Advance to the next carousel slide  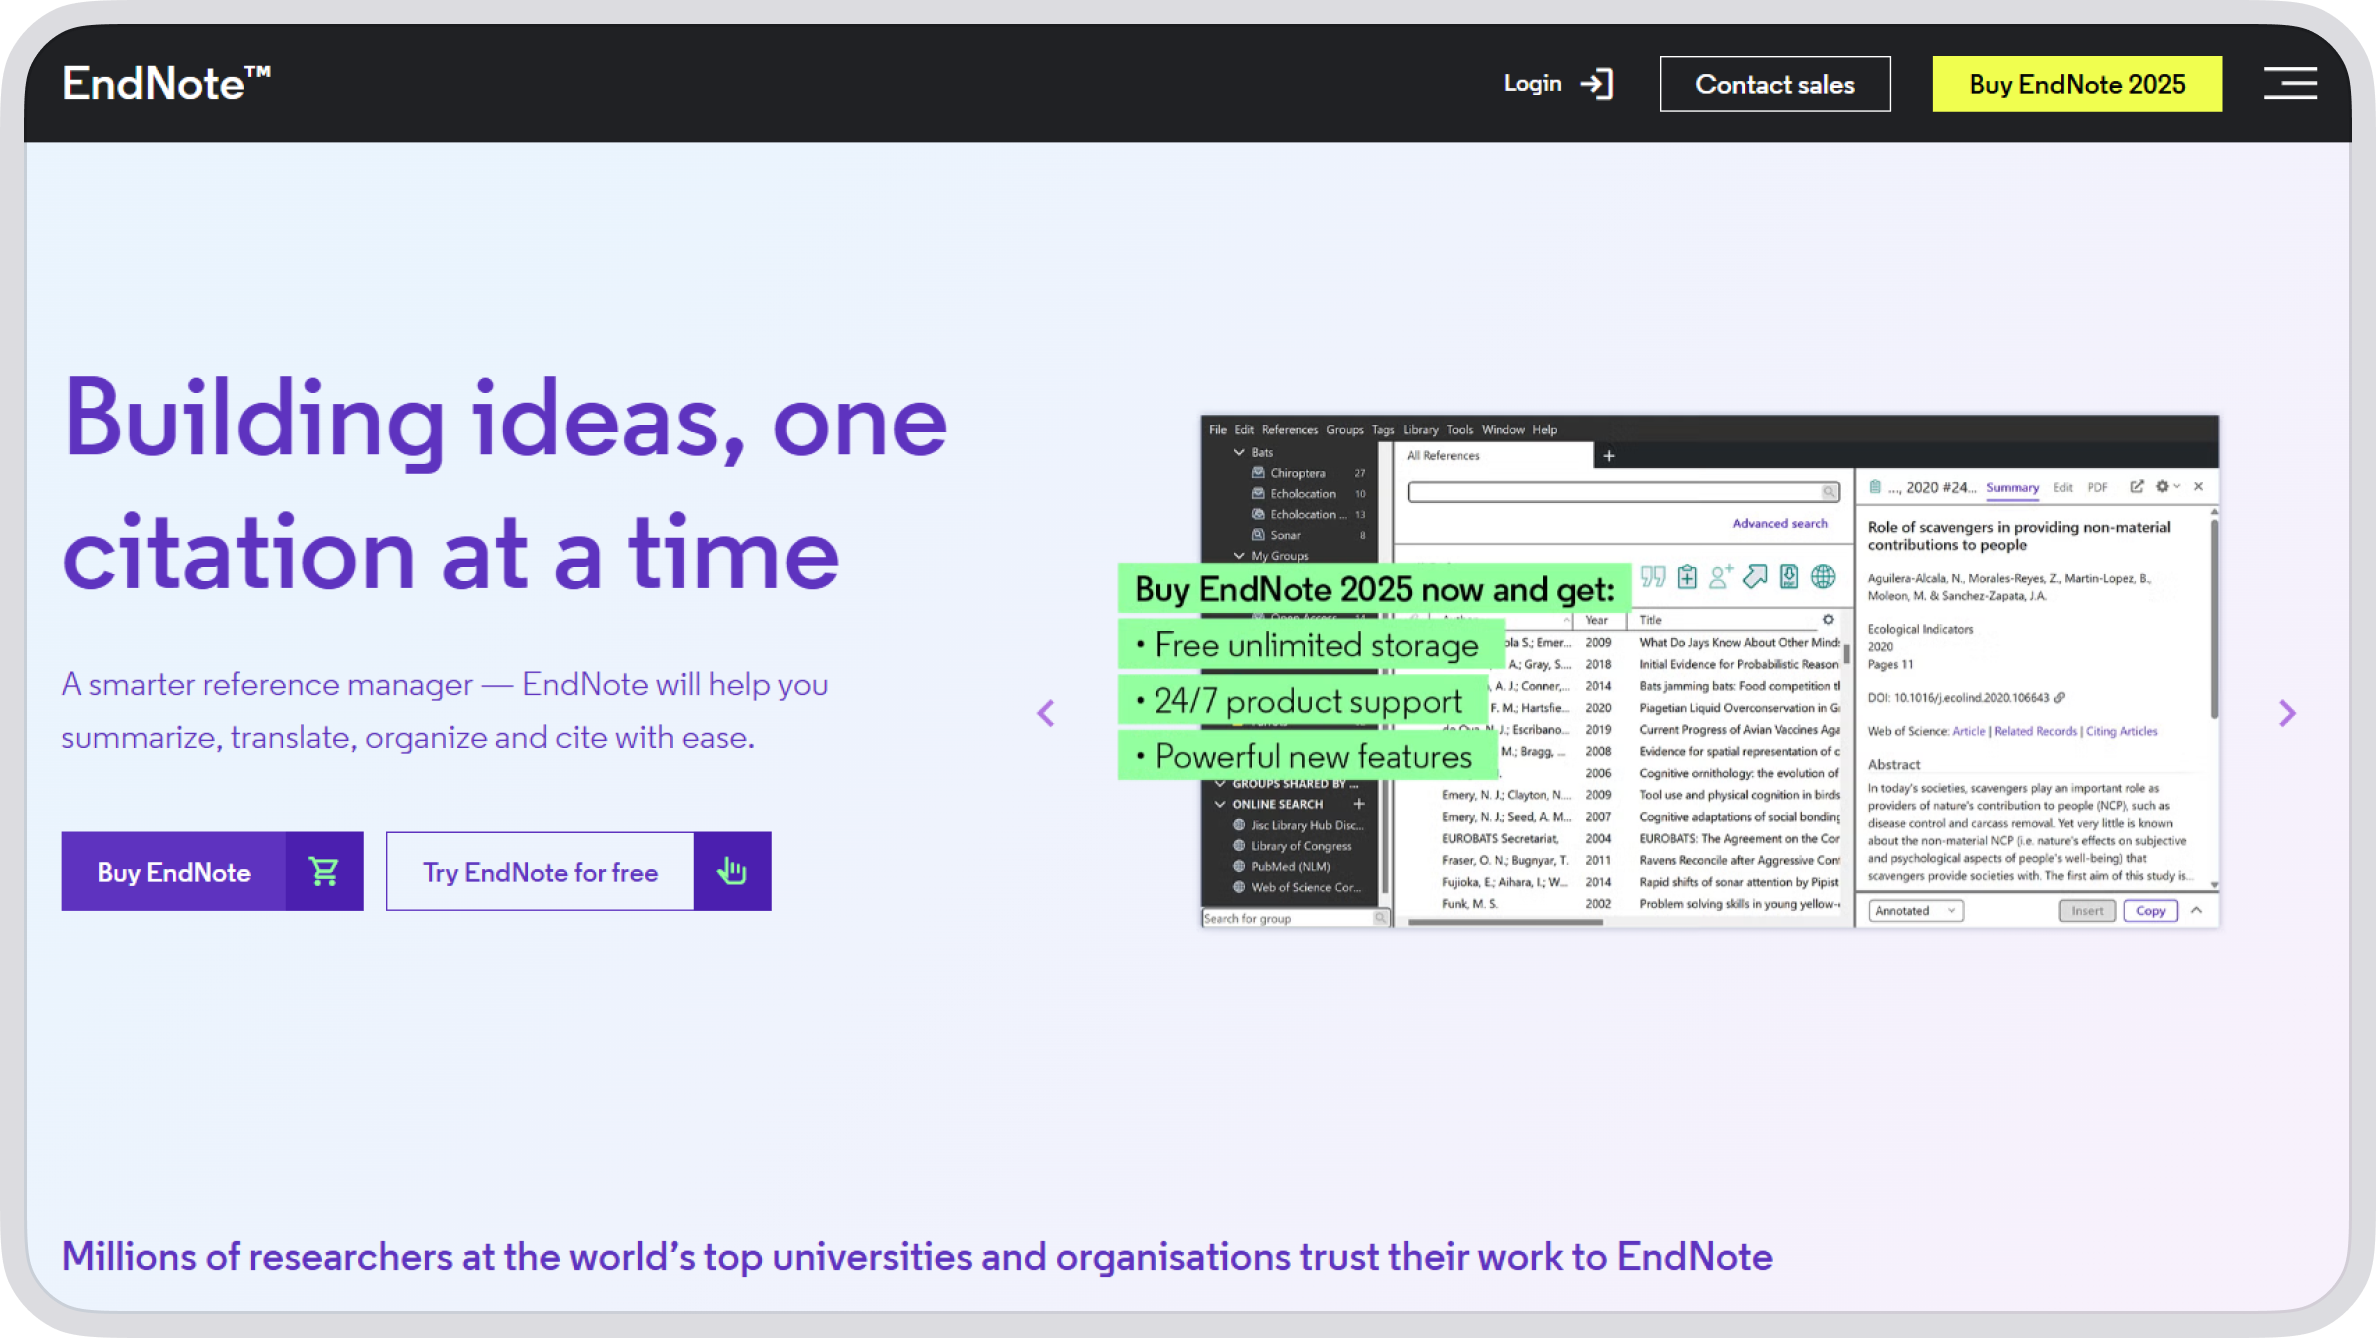pyautogui.click(x=2287, y=713)
